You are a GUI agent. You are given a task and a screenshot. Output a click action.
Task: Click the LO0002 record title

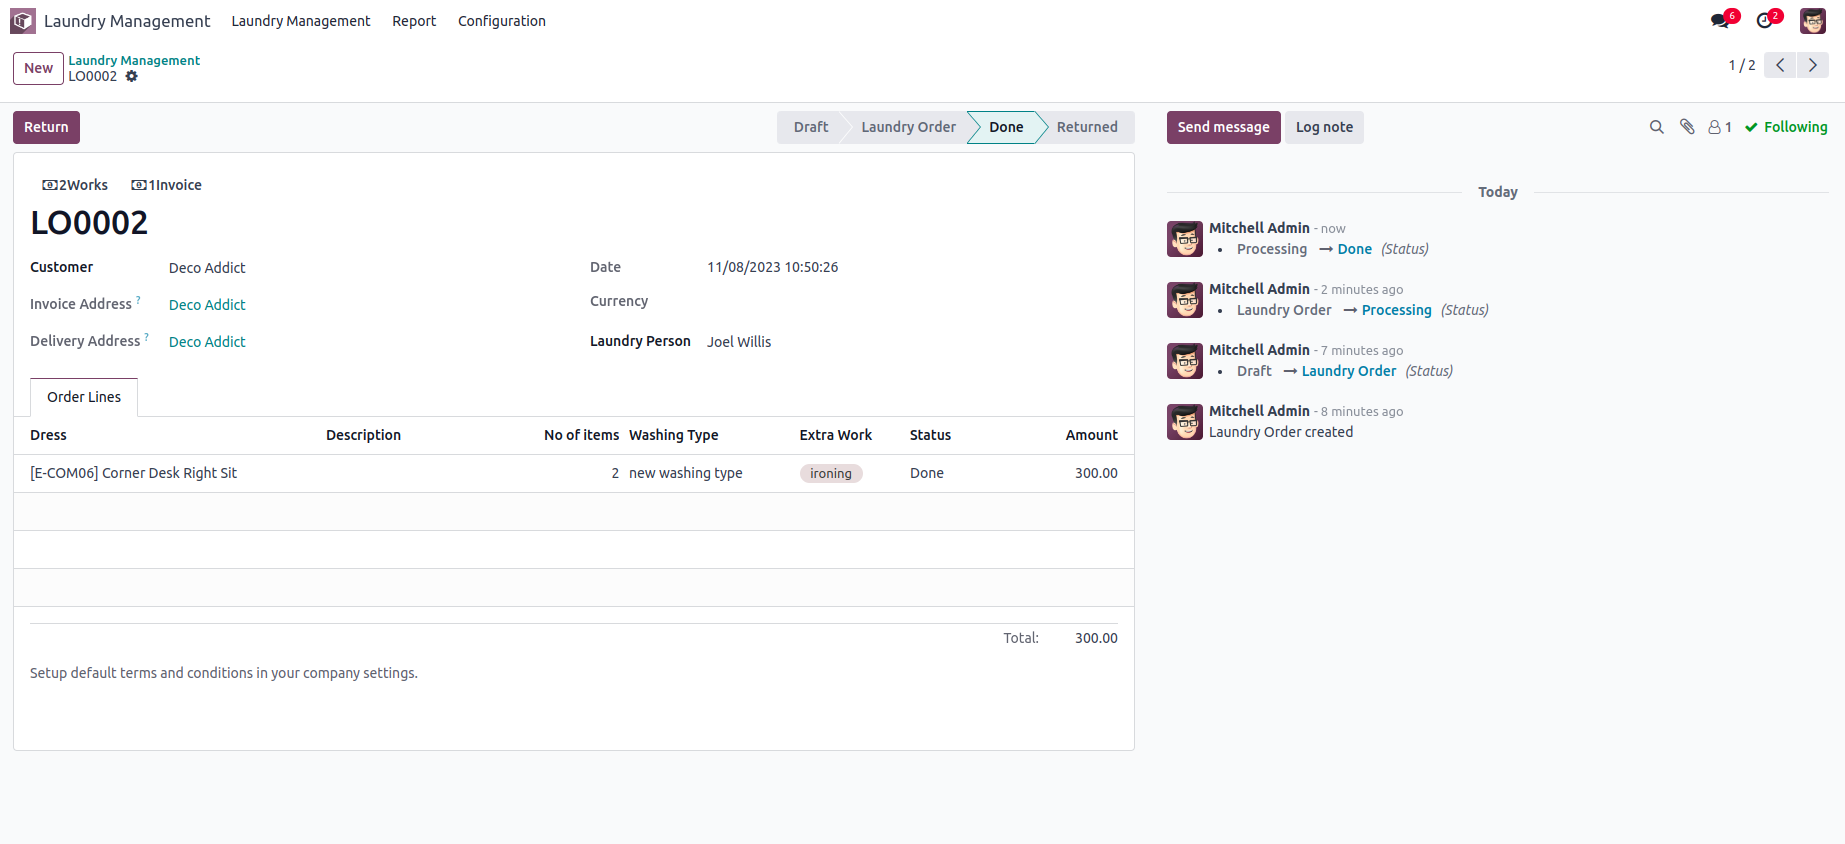(x=89, y=223)
